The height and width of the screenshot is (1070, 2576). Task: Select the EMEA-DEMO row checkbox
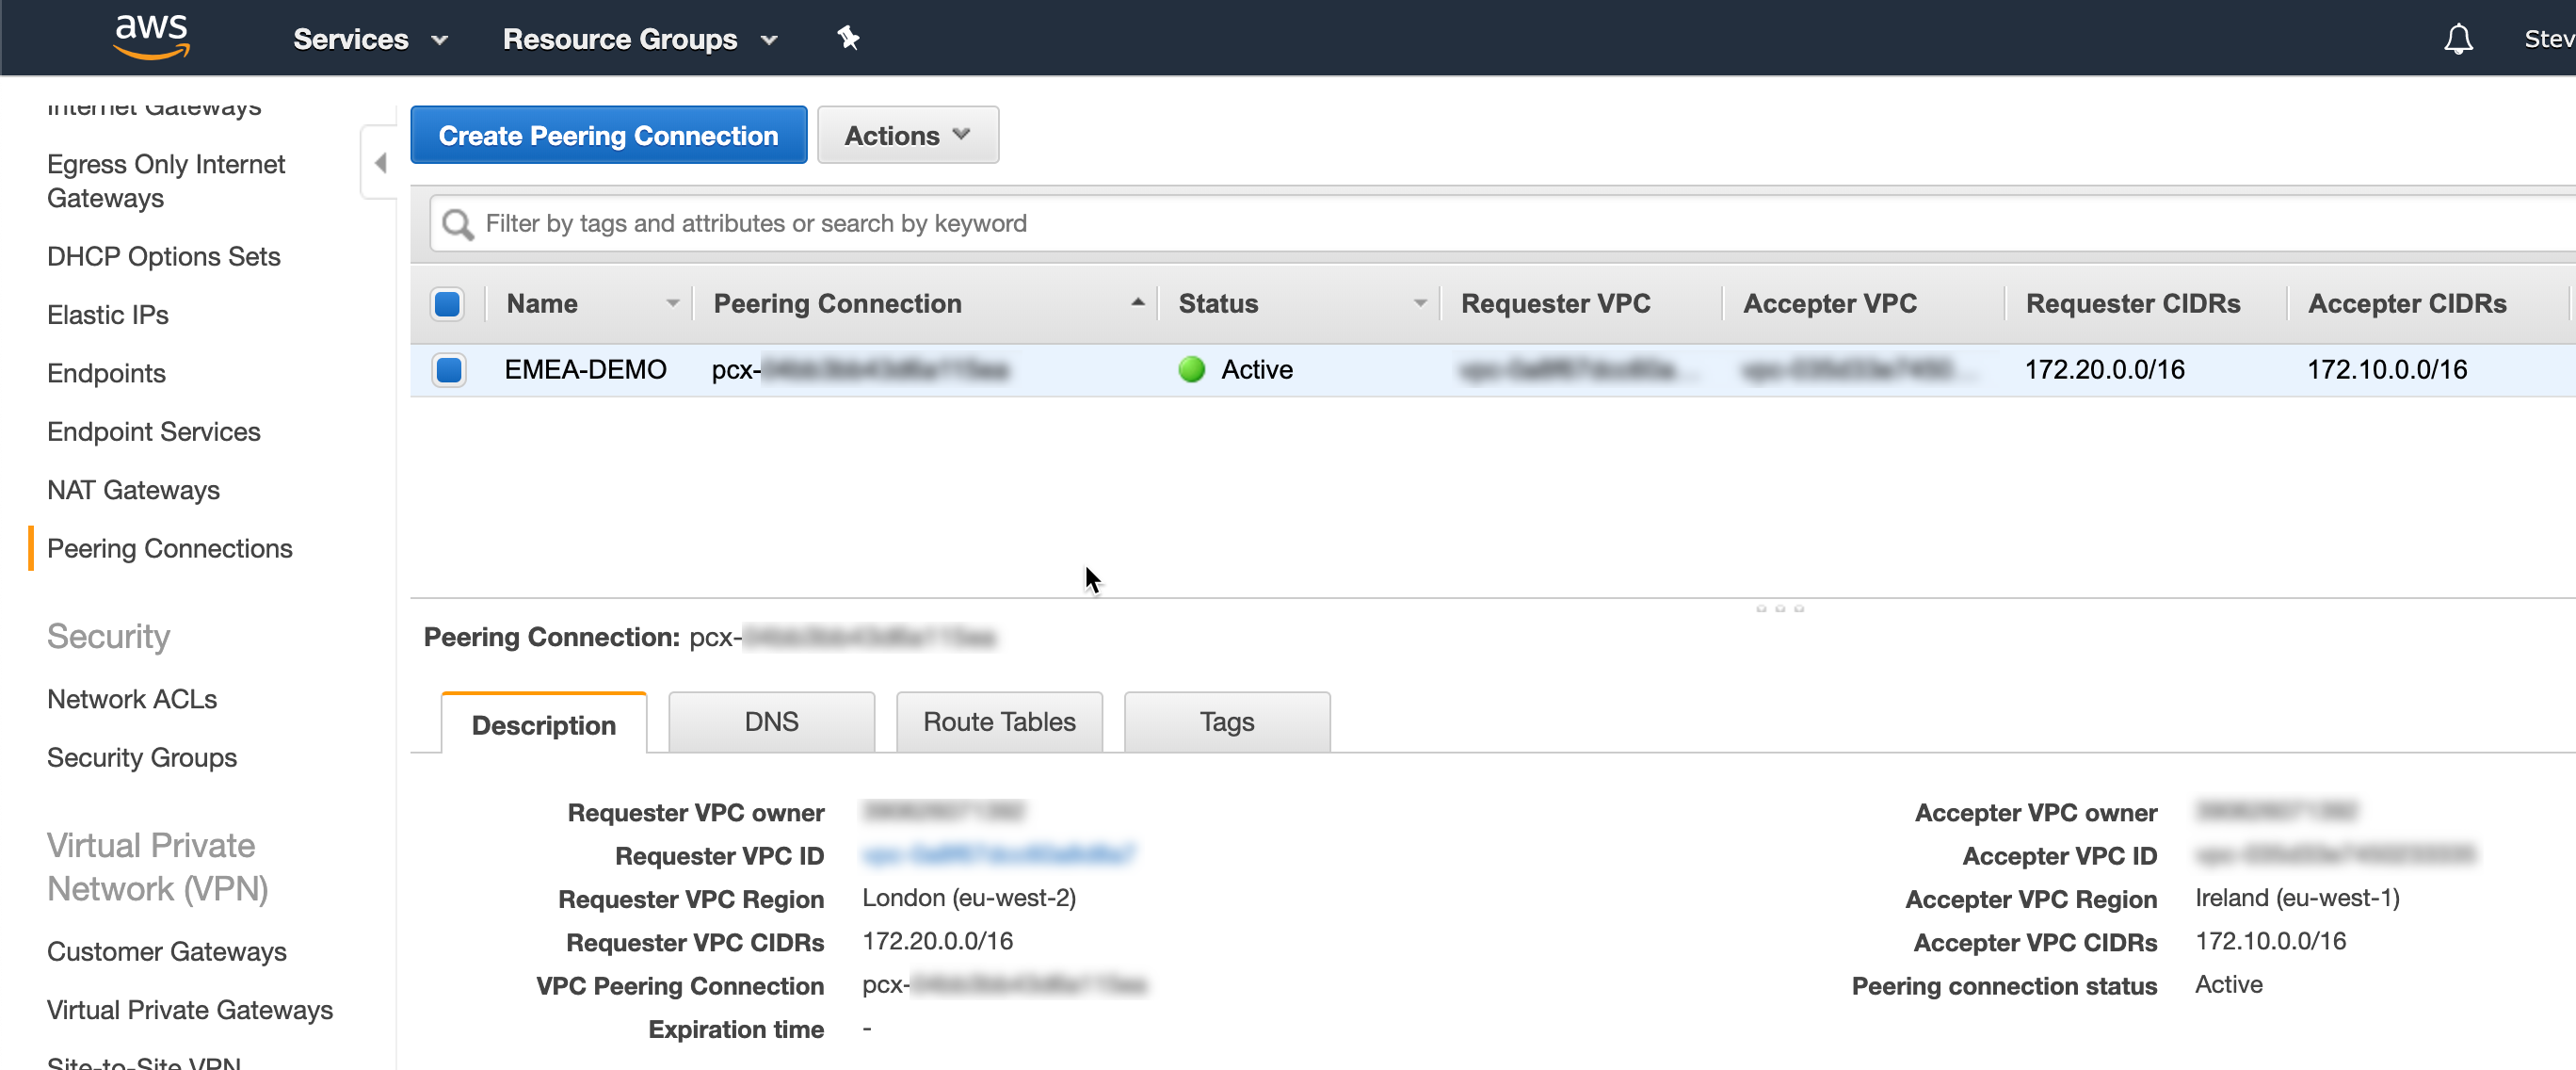click(x=449, y=369)
